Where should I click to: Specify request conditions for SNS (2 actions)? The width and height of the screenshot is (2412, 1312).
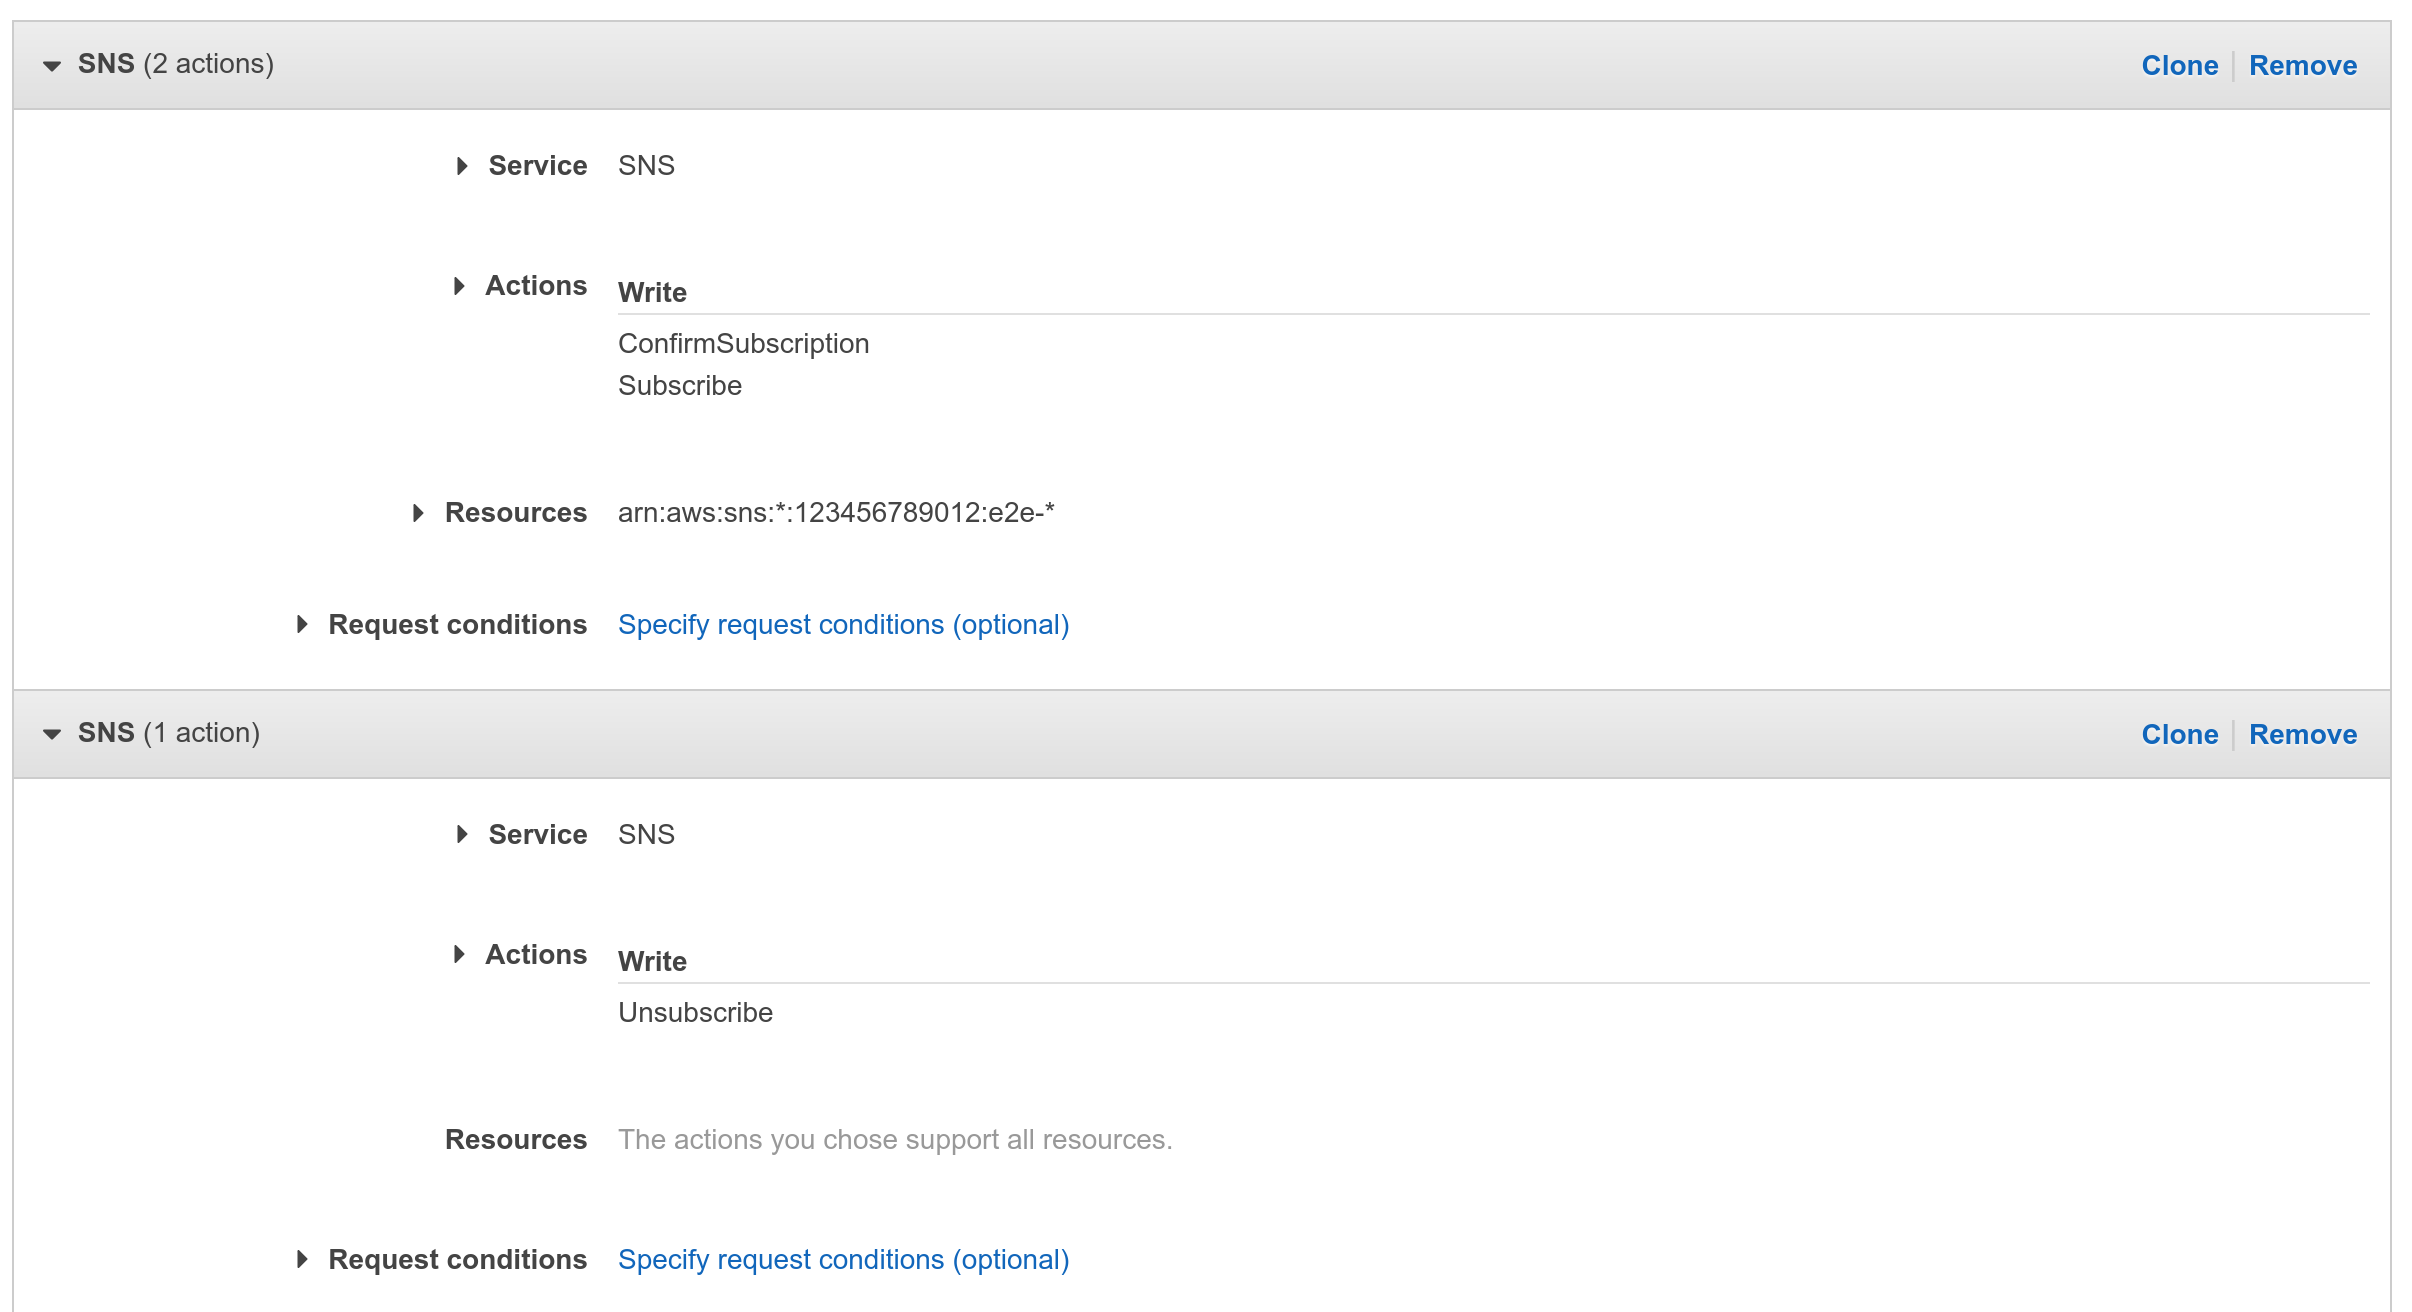click(x=844, y=625)
